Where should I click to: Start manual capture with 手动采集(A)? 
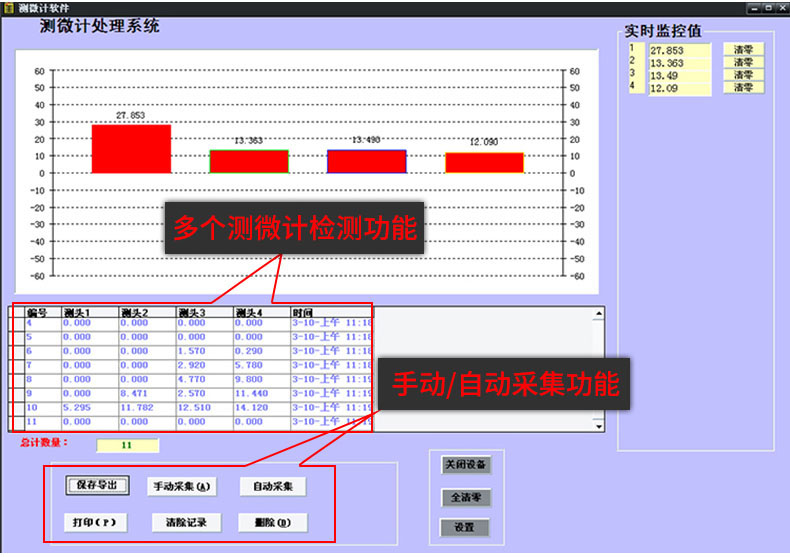(181, 487)
